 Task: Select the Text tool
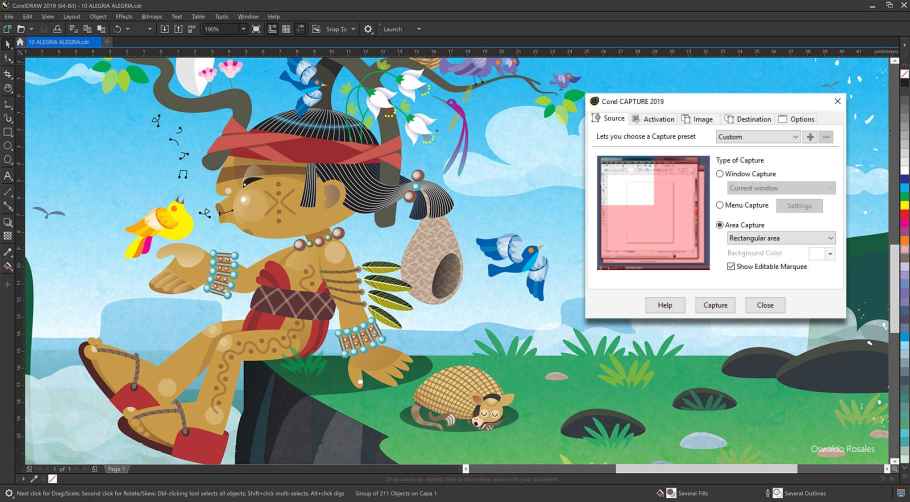[8, 176]
